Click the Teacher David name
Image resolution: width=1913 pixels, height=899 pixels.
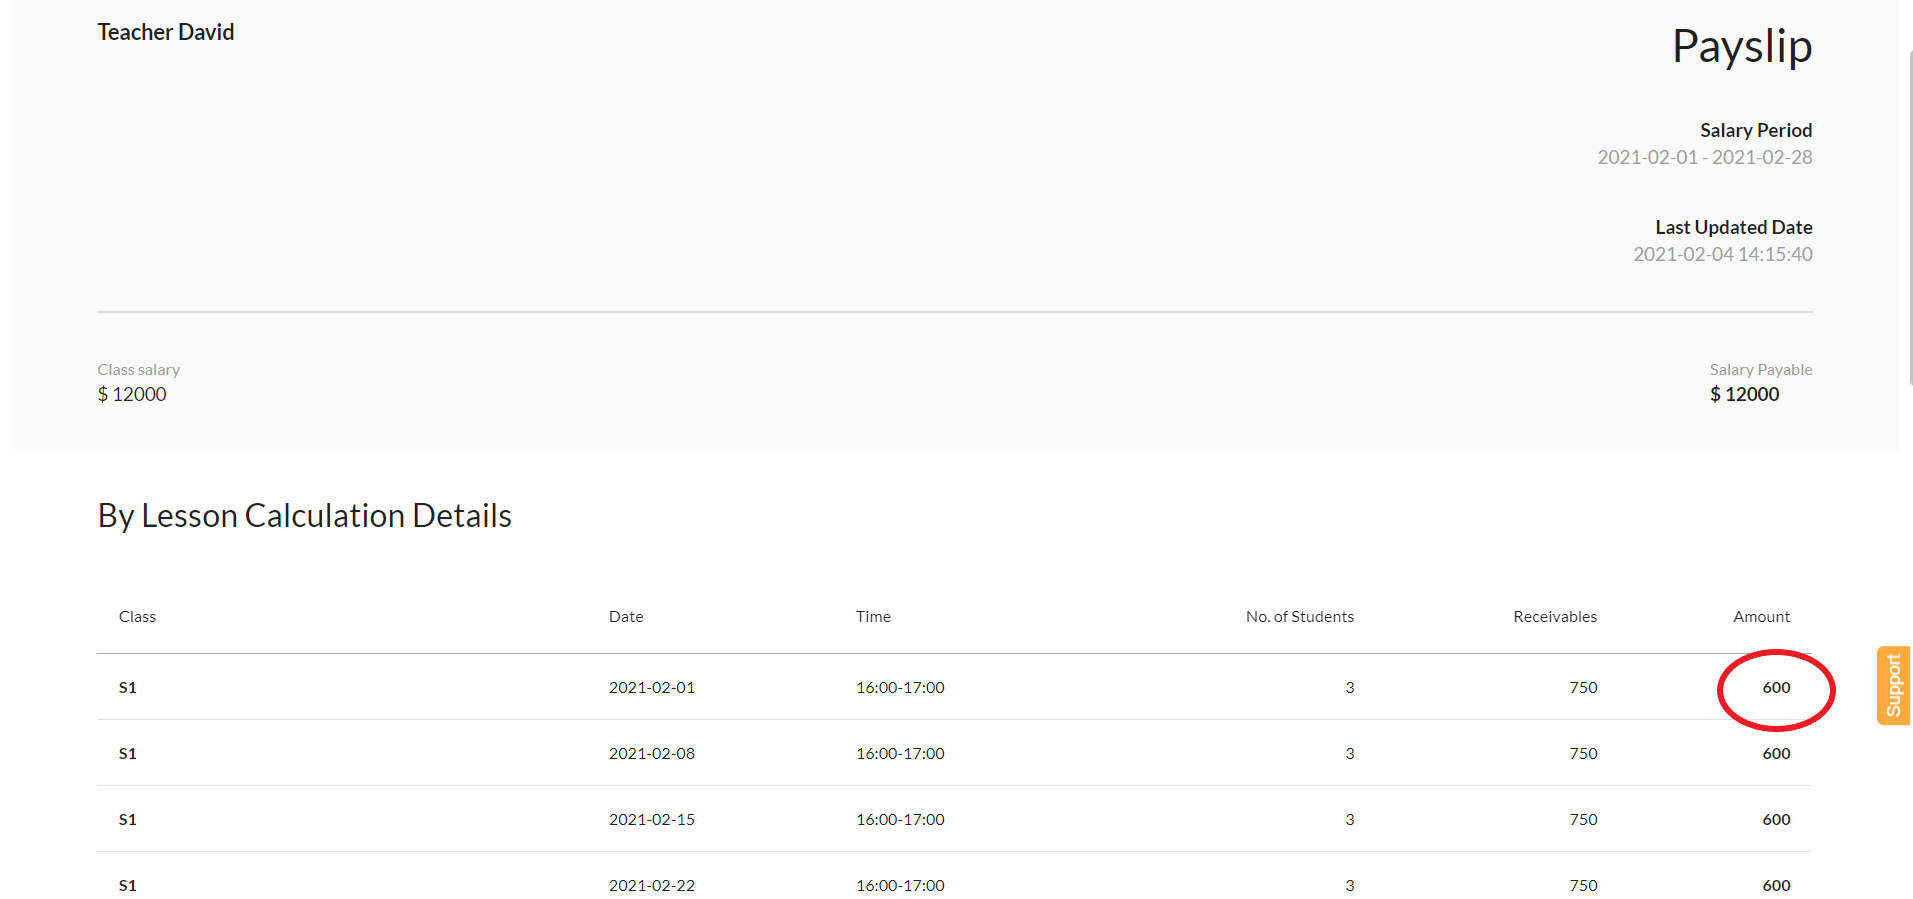click(x=166, y=32)
